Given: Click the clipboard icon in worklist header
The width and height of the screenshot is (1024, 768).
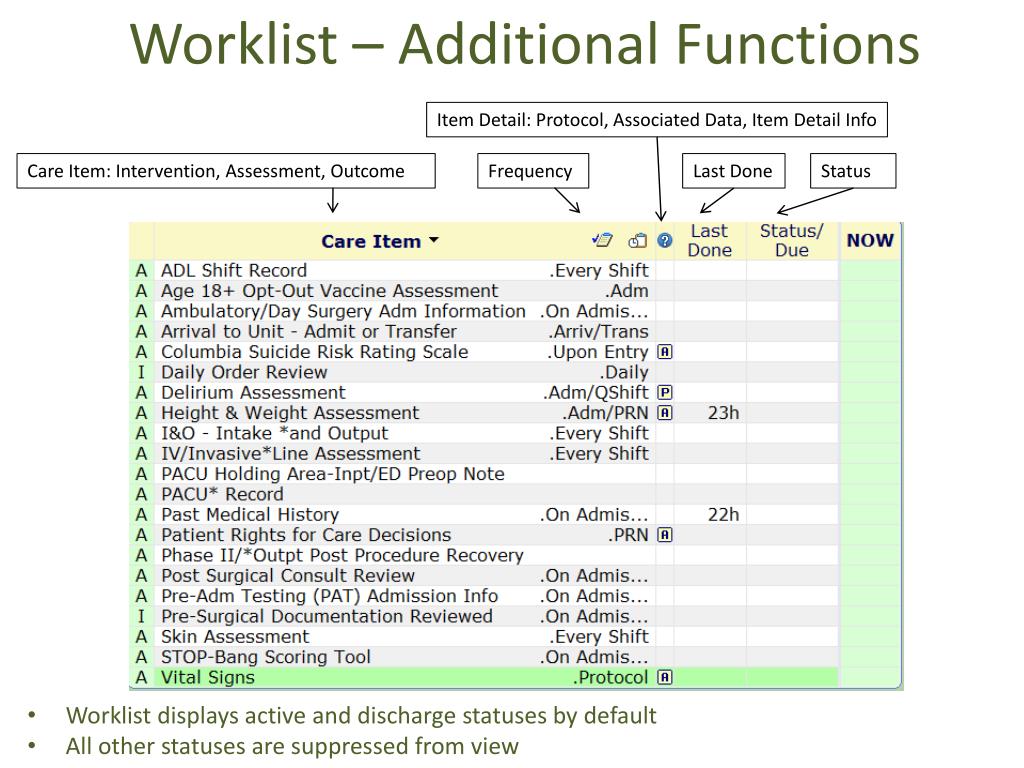Looking at the screenshot, I should tap(637, 241).
